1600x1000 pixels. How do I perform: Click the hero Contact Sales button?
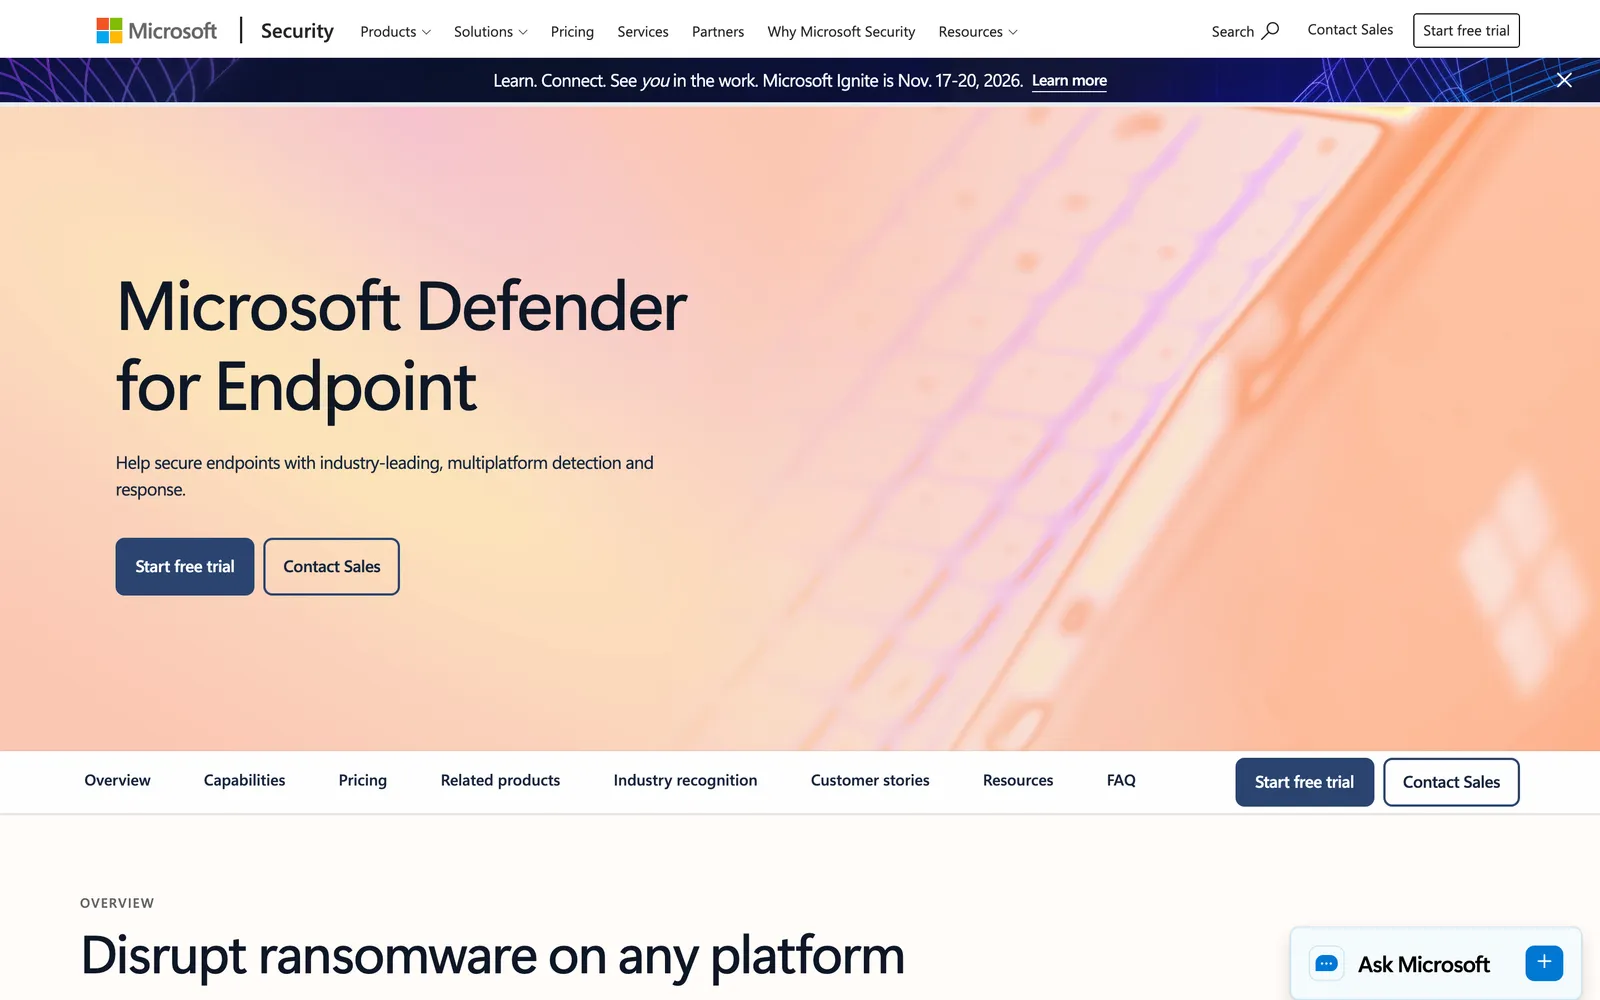(x=332, y=567)
